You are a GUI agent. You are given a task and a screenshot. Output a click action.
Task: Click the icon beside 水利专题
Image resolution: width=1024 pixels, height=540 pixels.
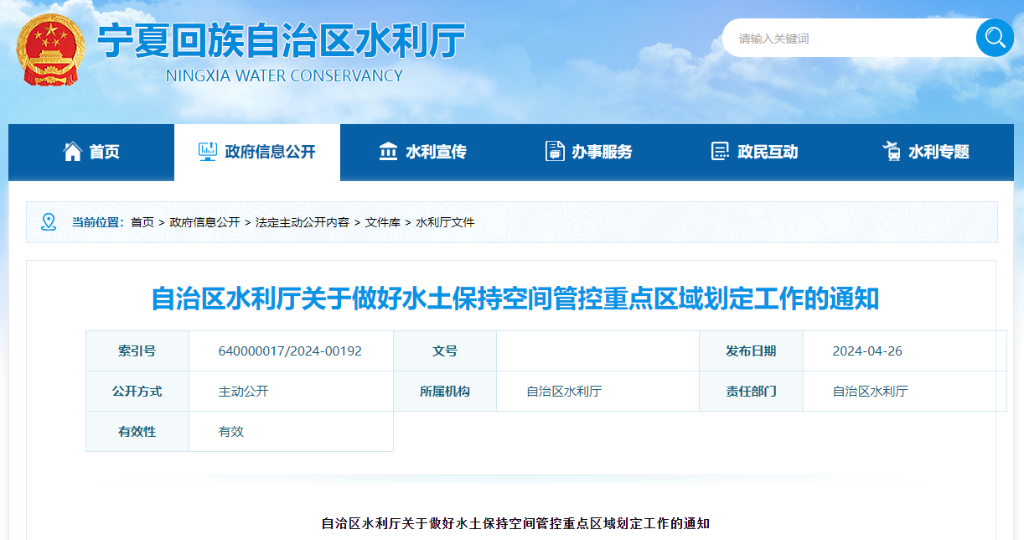[891, 151]
